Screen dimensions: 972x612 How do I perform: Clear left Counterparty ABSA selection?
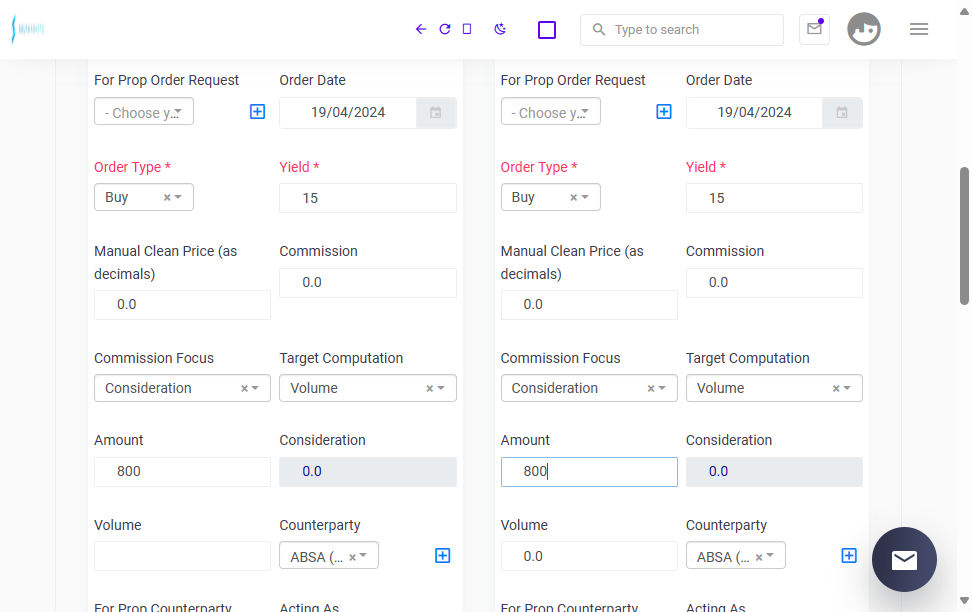352,557
